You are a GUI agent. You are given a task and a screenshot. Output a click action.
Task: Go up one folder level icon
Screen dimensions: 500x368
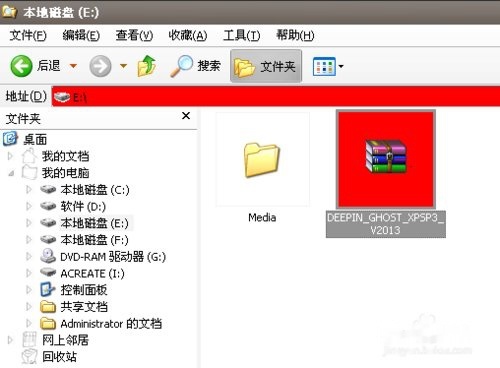pyautogui.click(x=147, y=66)
